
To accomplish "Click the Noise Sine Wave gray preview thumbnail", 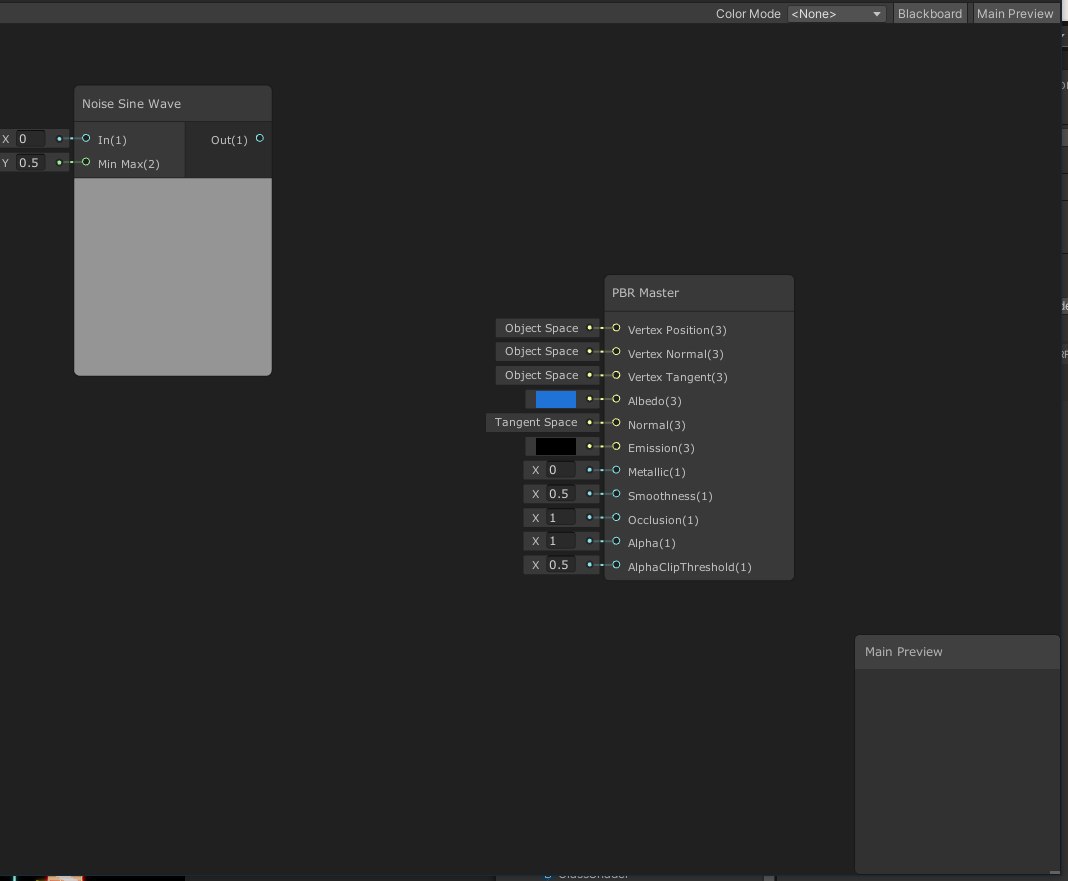I will 173,277.
